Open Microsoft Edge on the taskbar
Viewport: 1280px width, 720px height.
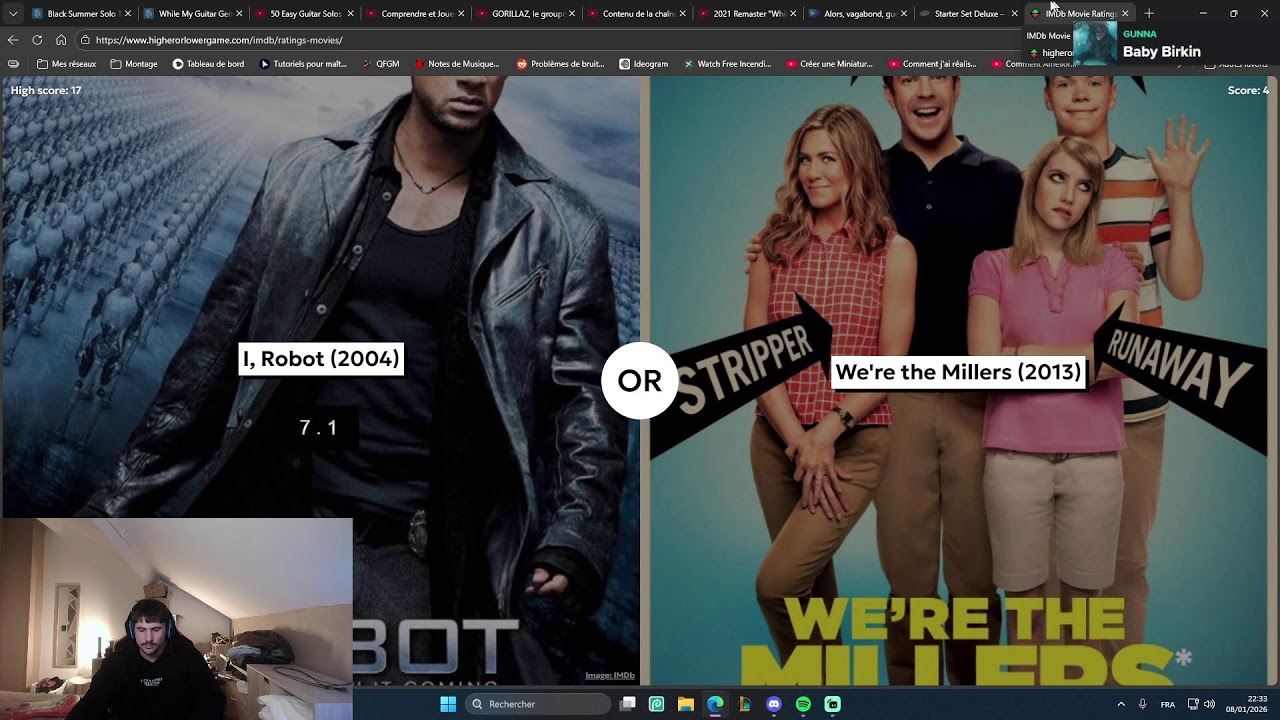pos(715,704)
